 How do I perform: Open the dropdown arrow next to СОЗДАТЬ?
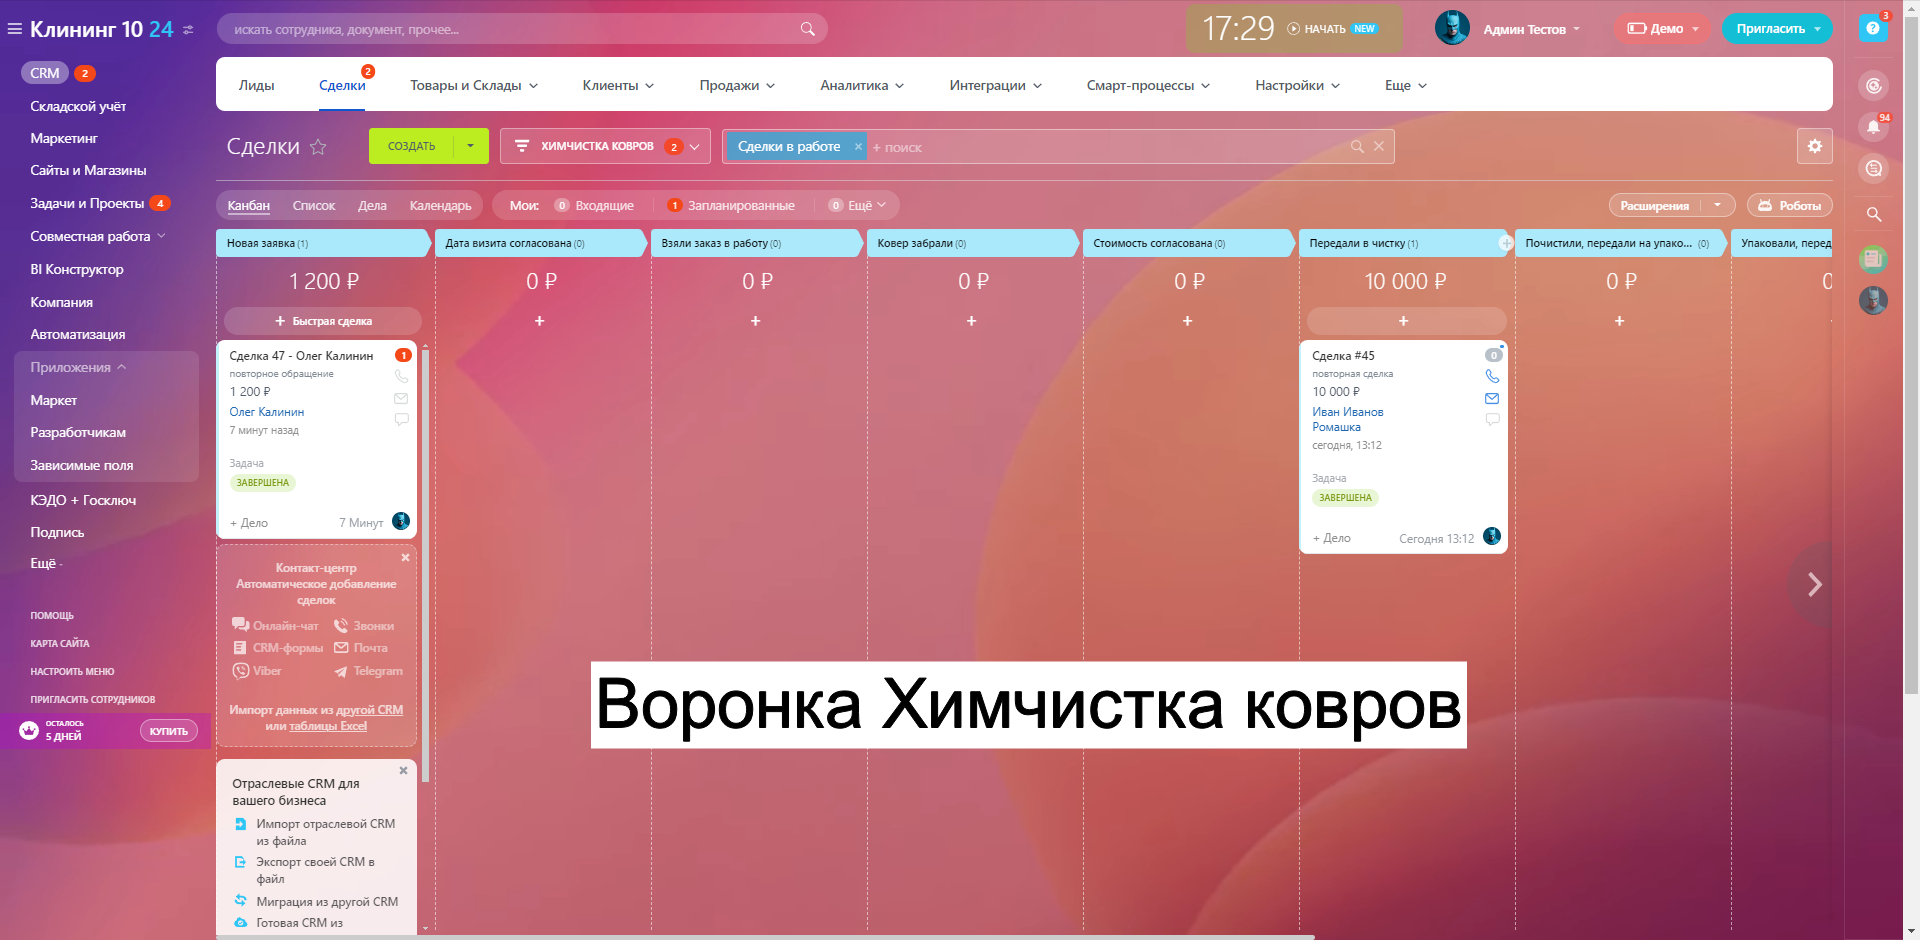pos(471,146)
